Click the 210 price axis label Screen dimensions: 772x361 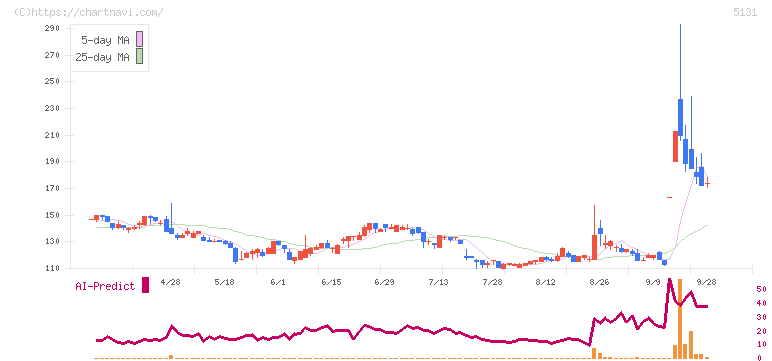point(52,135)
